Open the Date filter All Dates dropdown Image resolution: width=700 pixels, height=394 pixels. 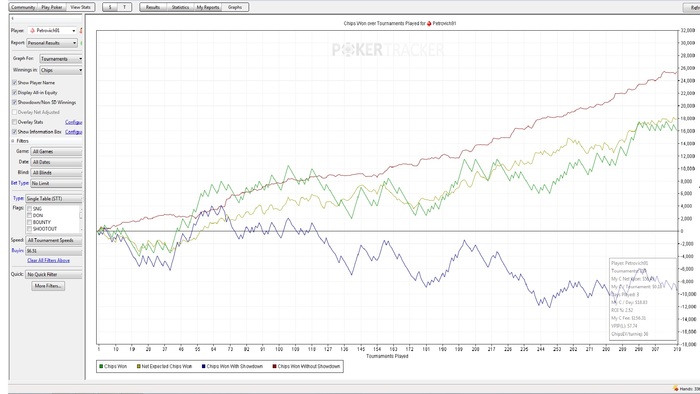click(56, 162)
